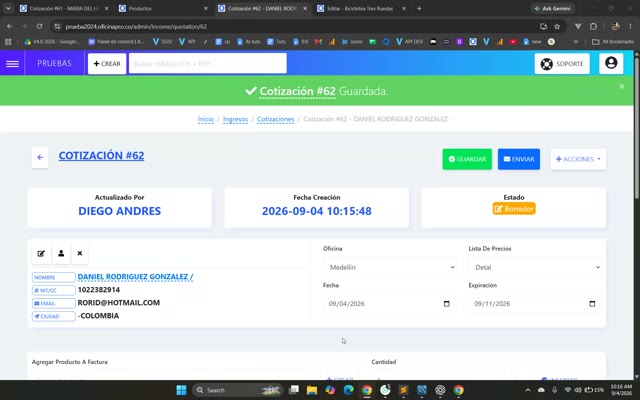This screenshot has width=640, height=400.
Task: Switch to Editar - Bicicleta Tres Ruedas tab
Action: click(x=362, y=9)
